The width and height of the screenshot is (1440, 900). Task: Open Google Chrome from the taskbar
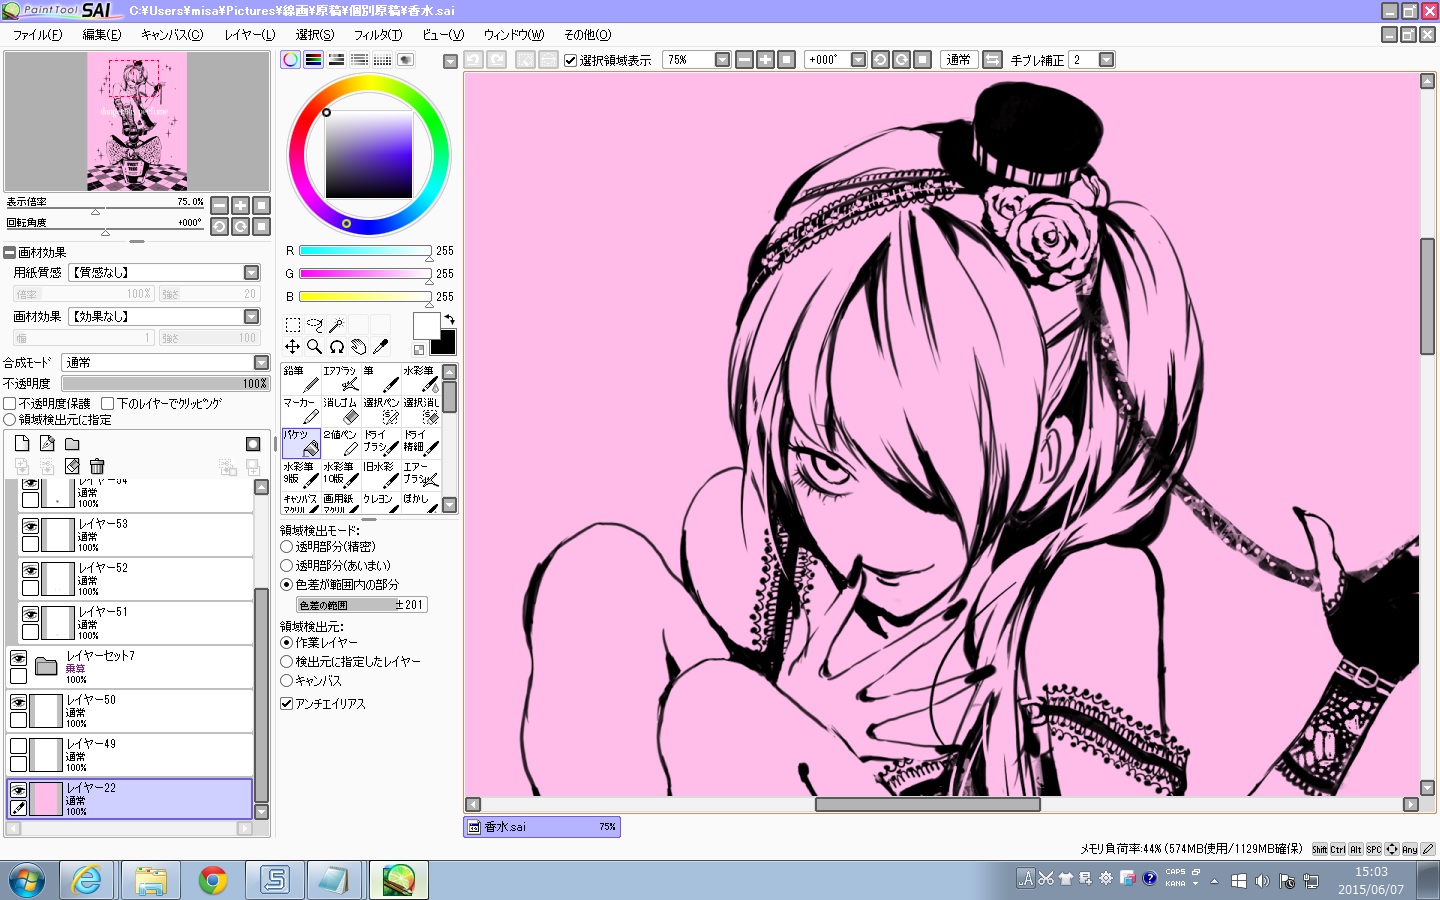pyautogui.click(x=212, y=880)
